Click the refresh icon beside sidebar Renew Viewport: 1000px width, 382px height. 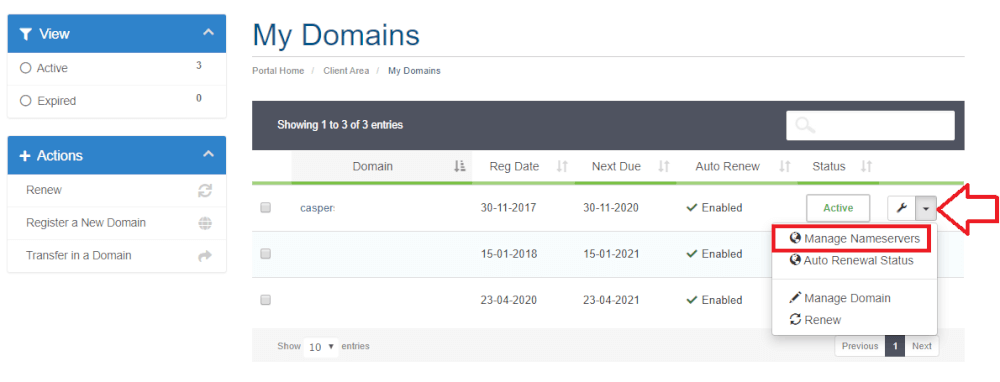[205, 191]
